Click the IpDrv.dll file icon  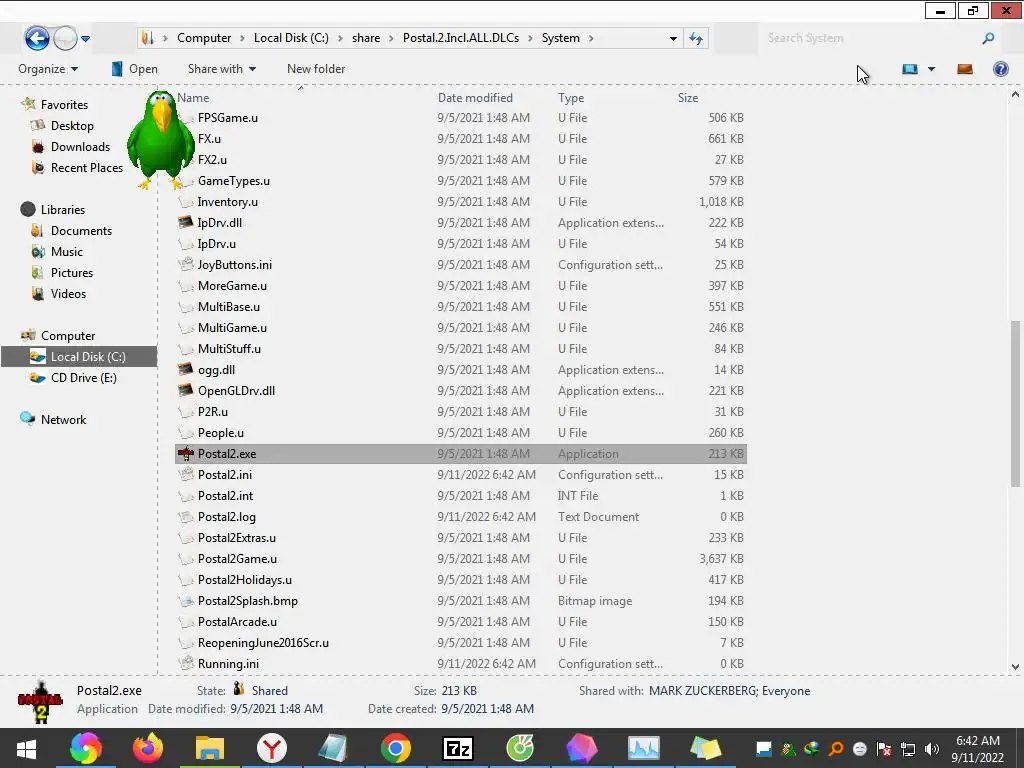pos(186,222)
